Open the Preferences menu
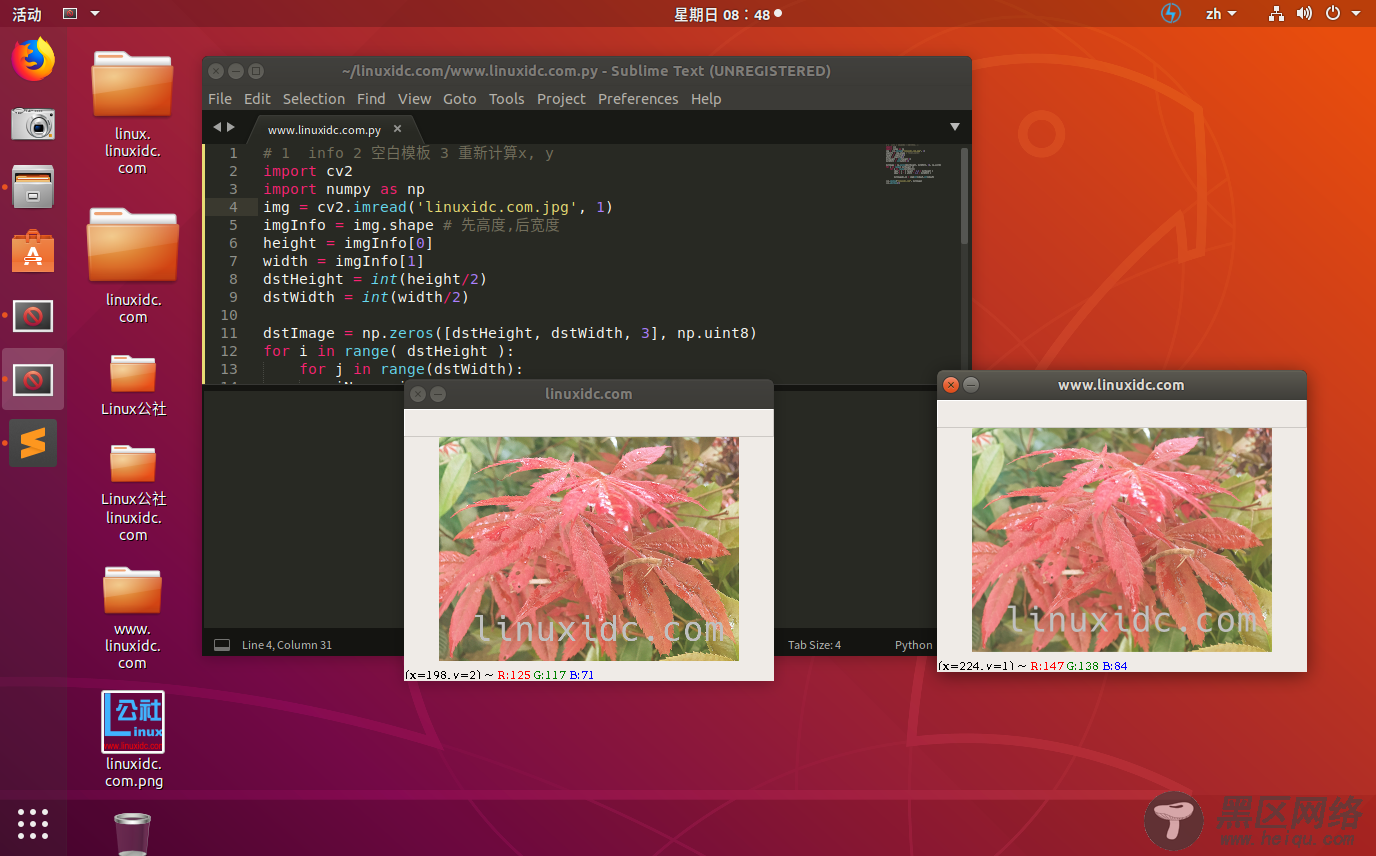Image resolution: width=1376 pixels, height=856 pixels. point(638,99)
